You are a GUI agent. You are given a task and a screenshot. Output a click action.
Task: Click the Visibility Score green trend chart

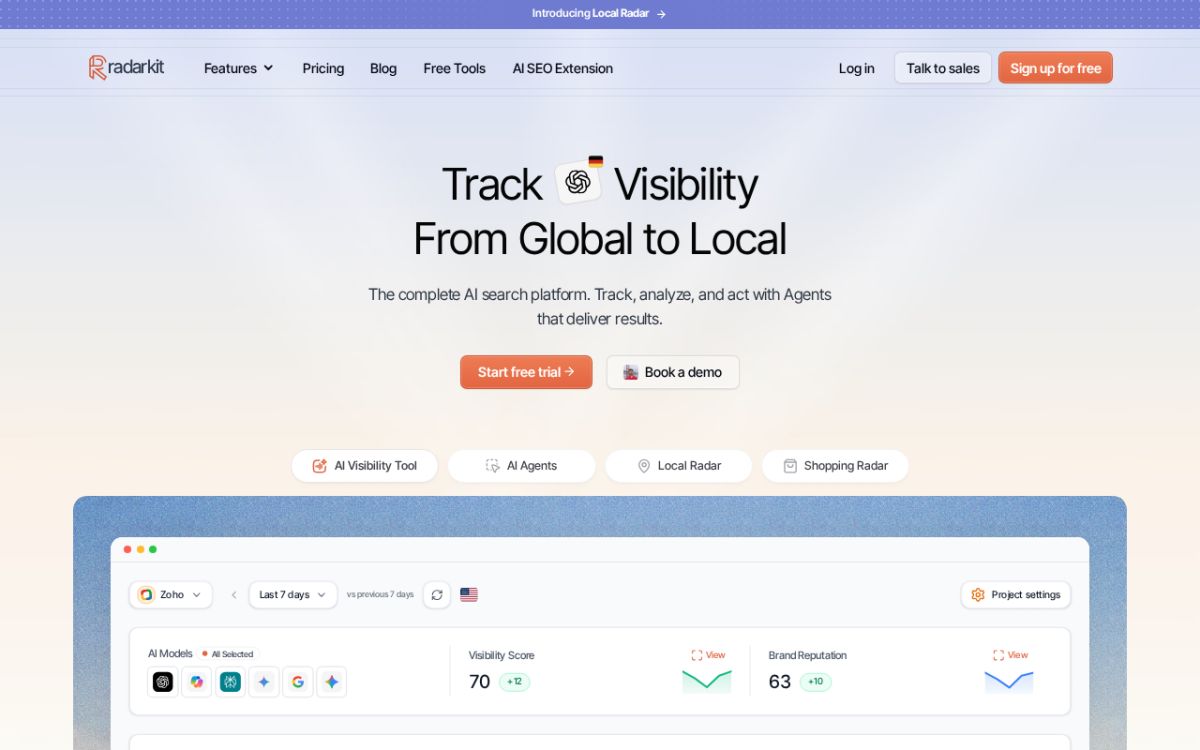coord(707,682)
